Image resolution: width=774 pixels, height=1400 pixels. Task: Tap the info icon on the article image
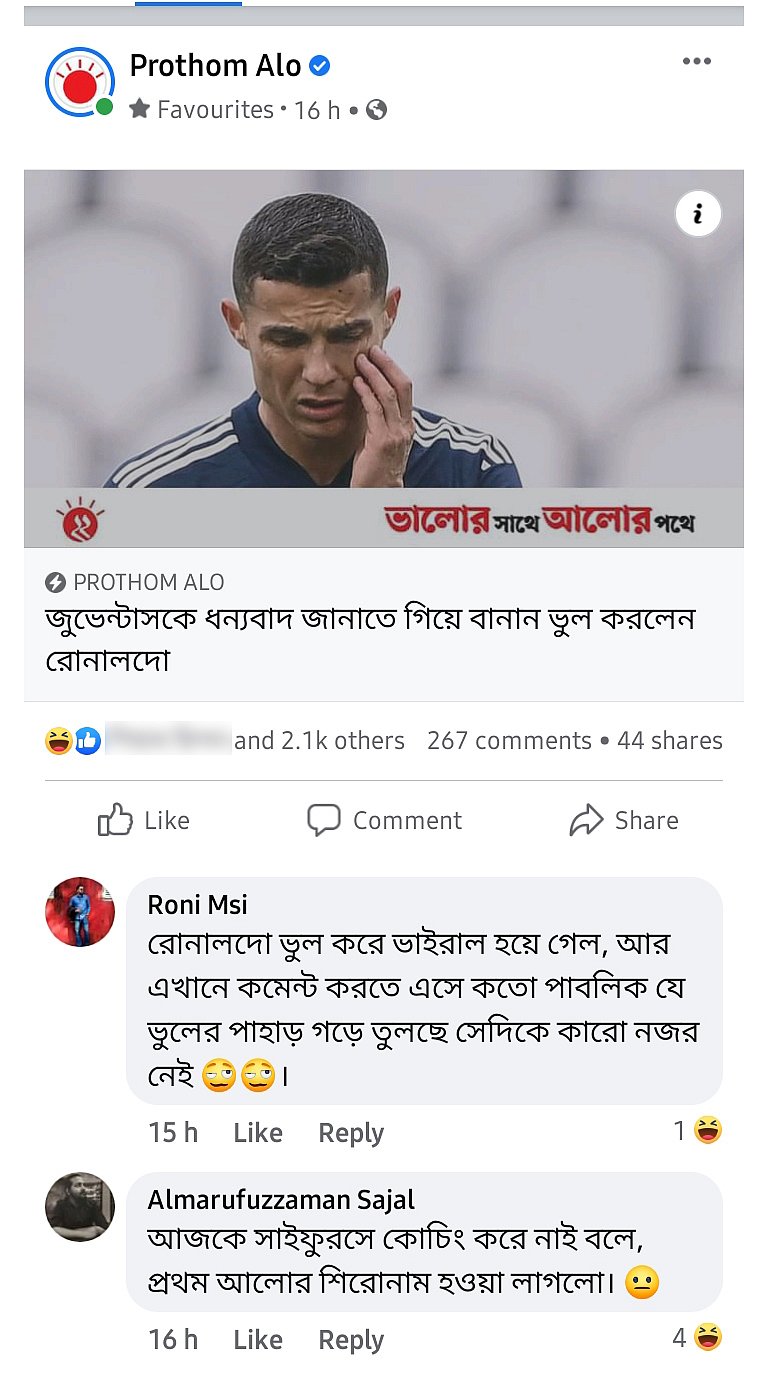(x=698, y=214)
